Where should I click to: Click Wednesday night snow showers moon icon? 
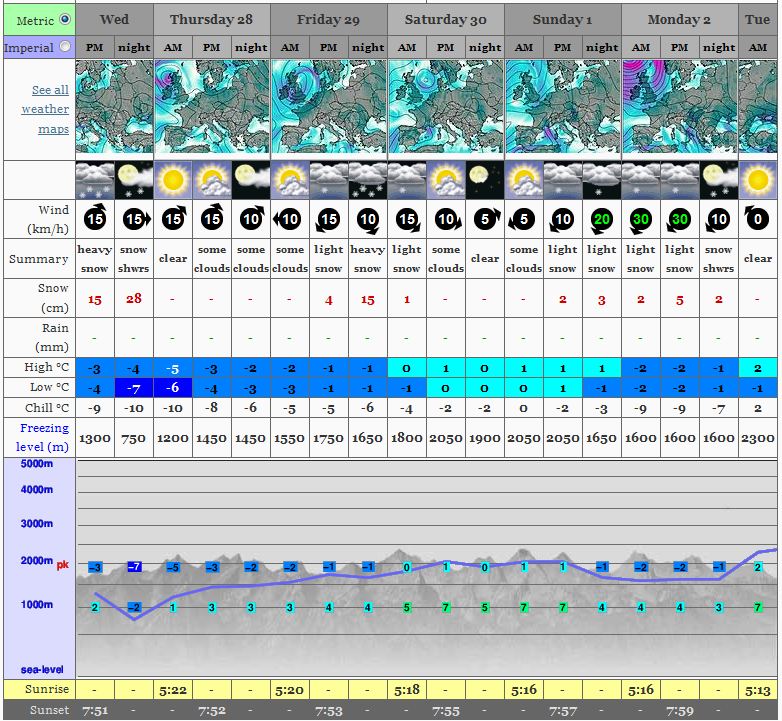(134, 180)
